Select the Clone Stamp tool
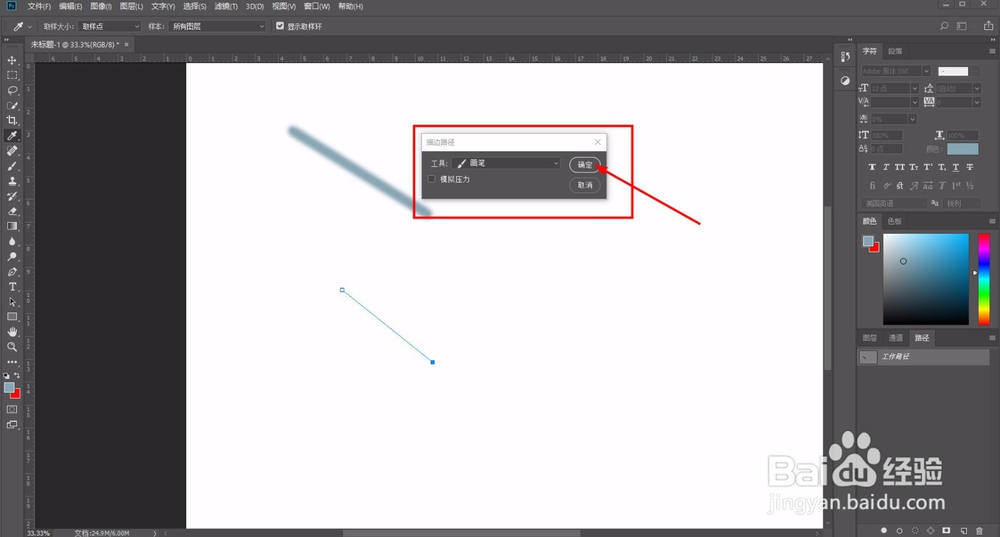 [x=12, y=181]
